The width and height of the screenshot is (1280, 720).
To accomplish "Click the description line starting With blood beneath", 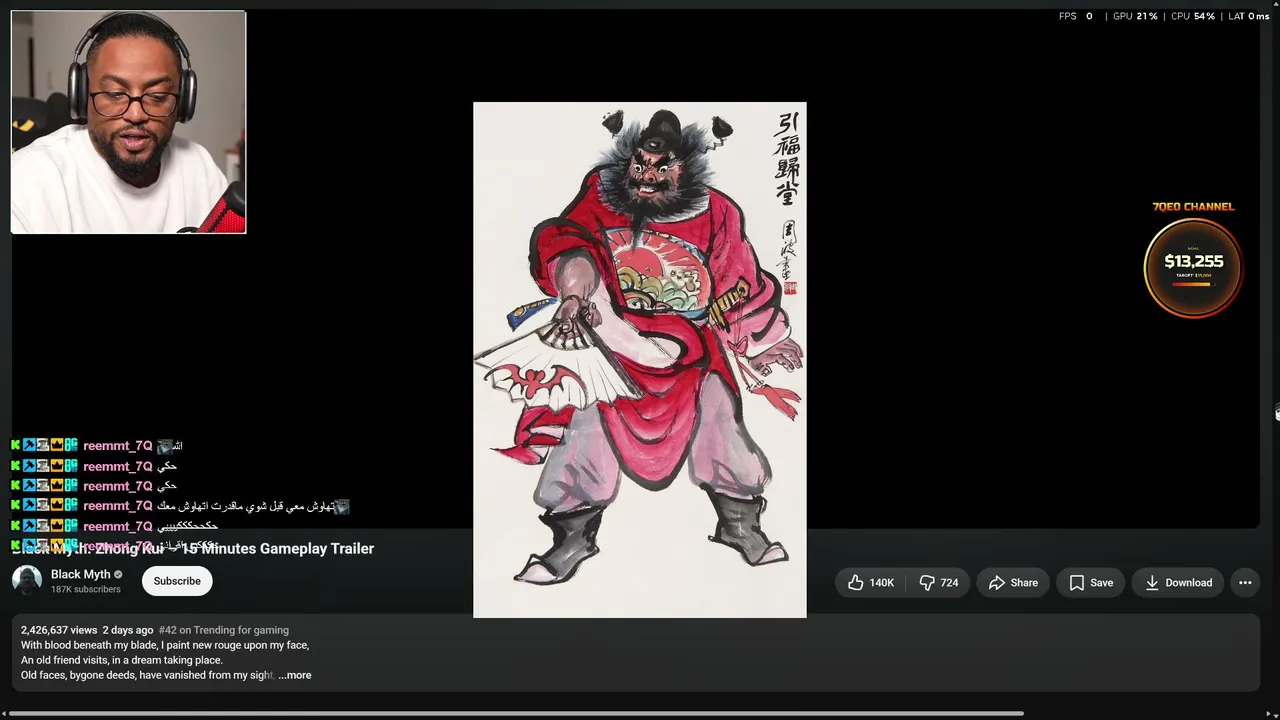I will pos(165,645).
